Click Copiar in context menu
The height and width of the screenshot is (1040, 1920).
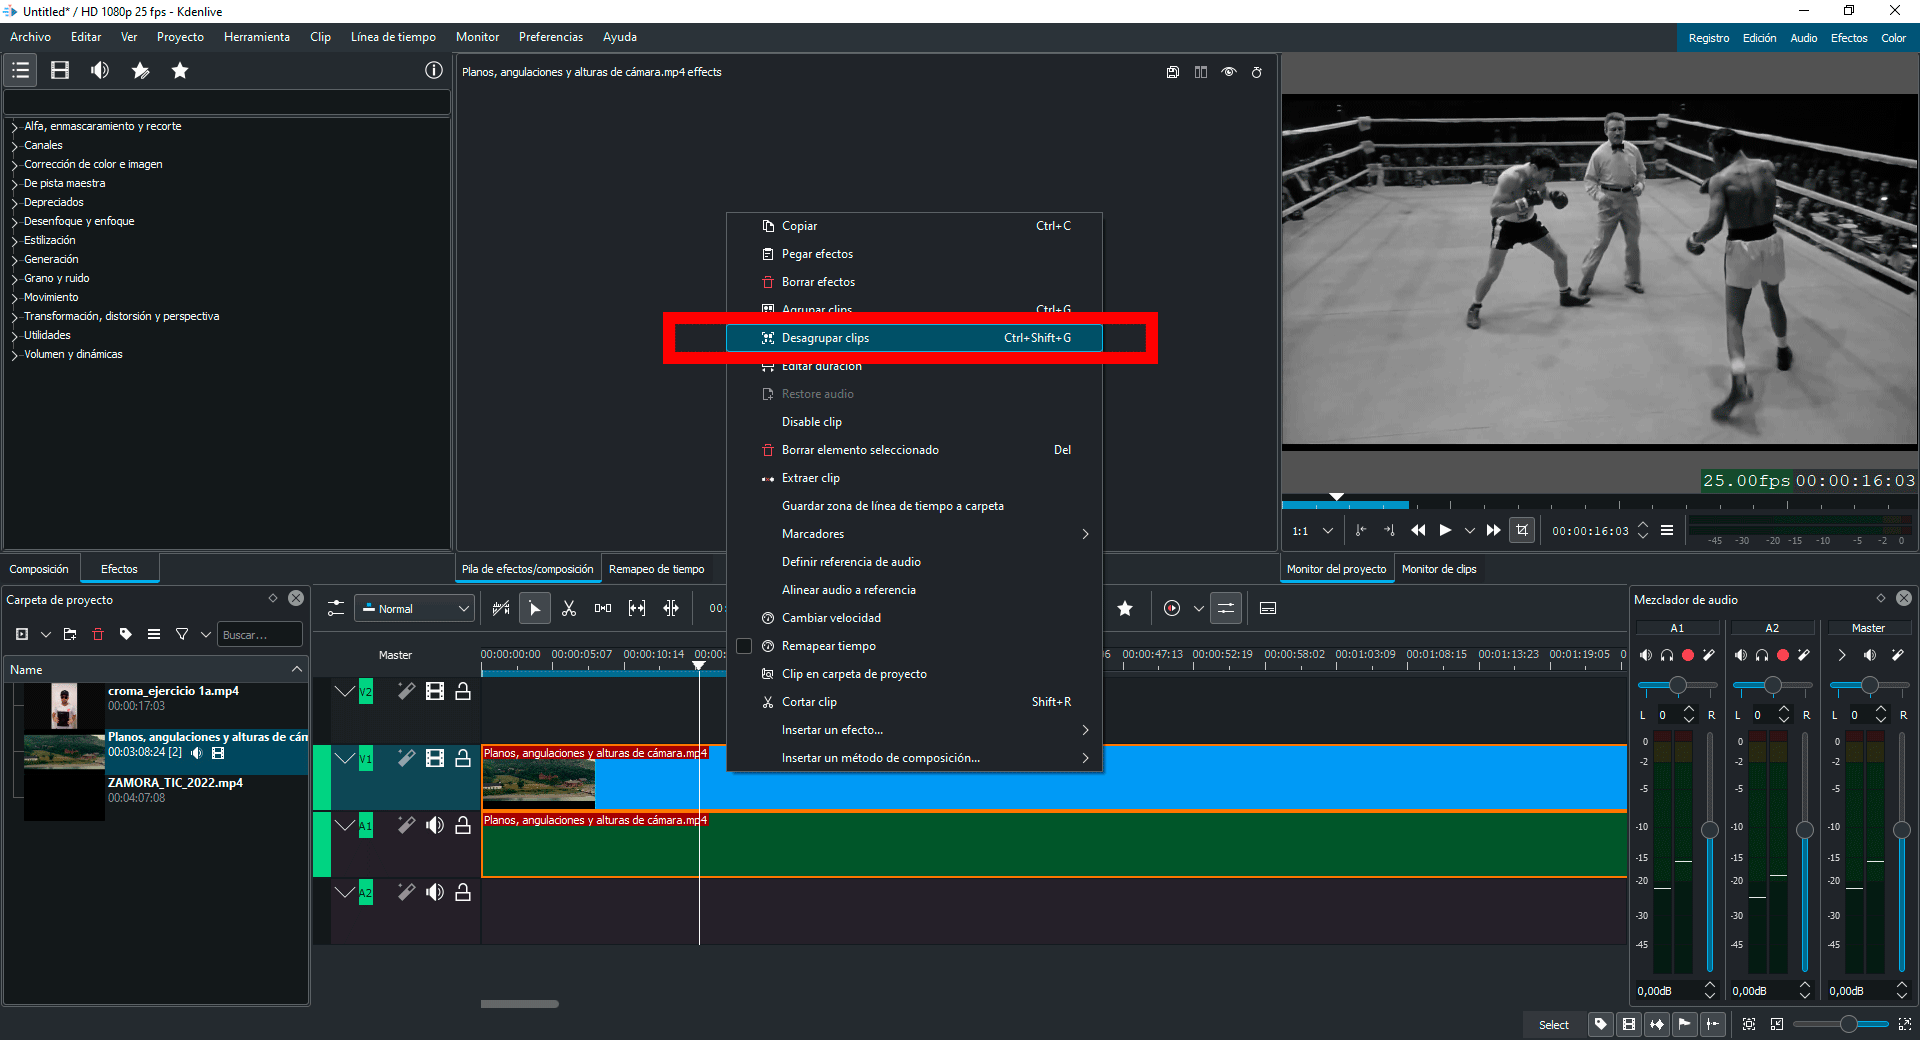point(914,226)
